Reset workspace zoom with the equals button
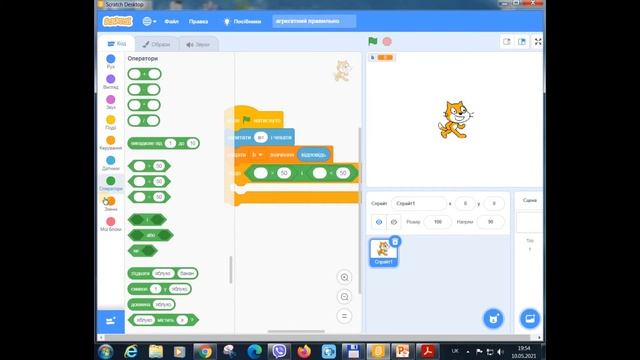Viewport: 640px width, 360px height. [344, 316]
